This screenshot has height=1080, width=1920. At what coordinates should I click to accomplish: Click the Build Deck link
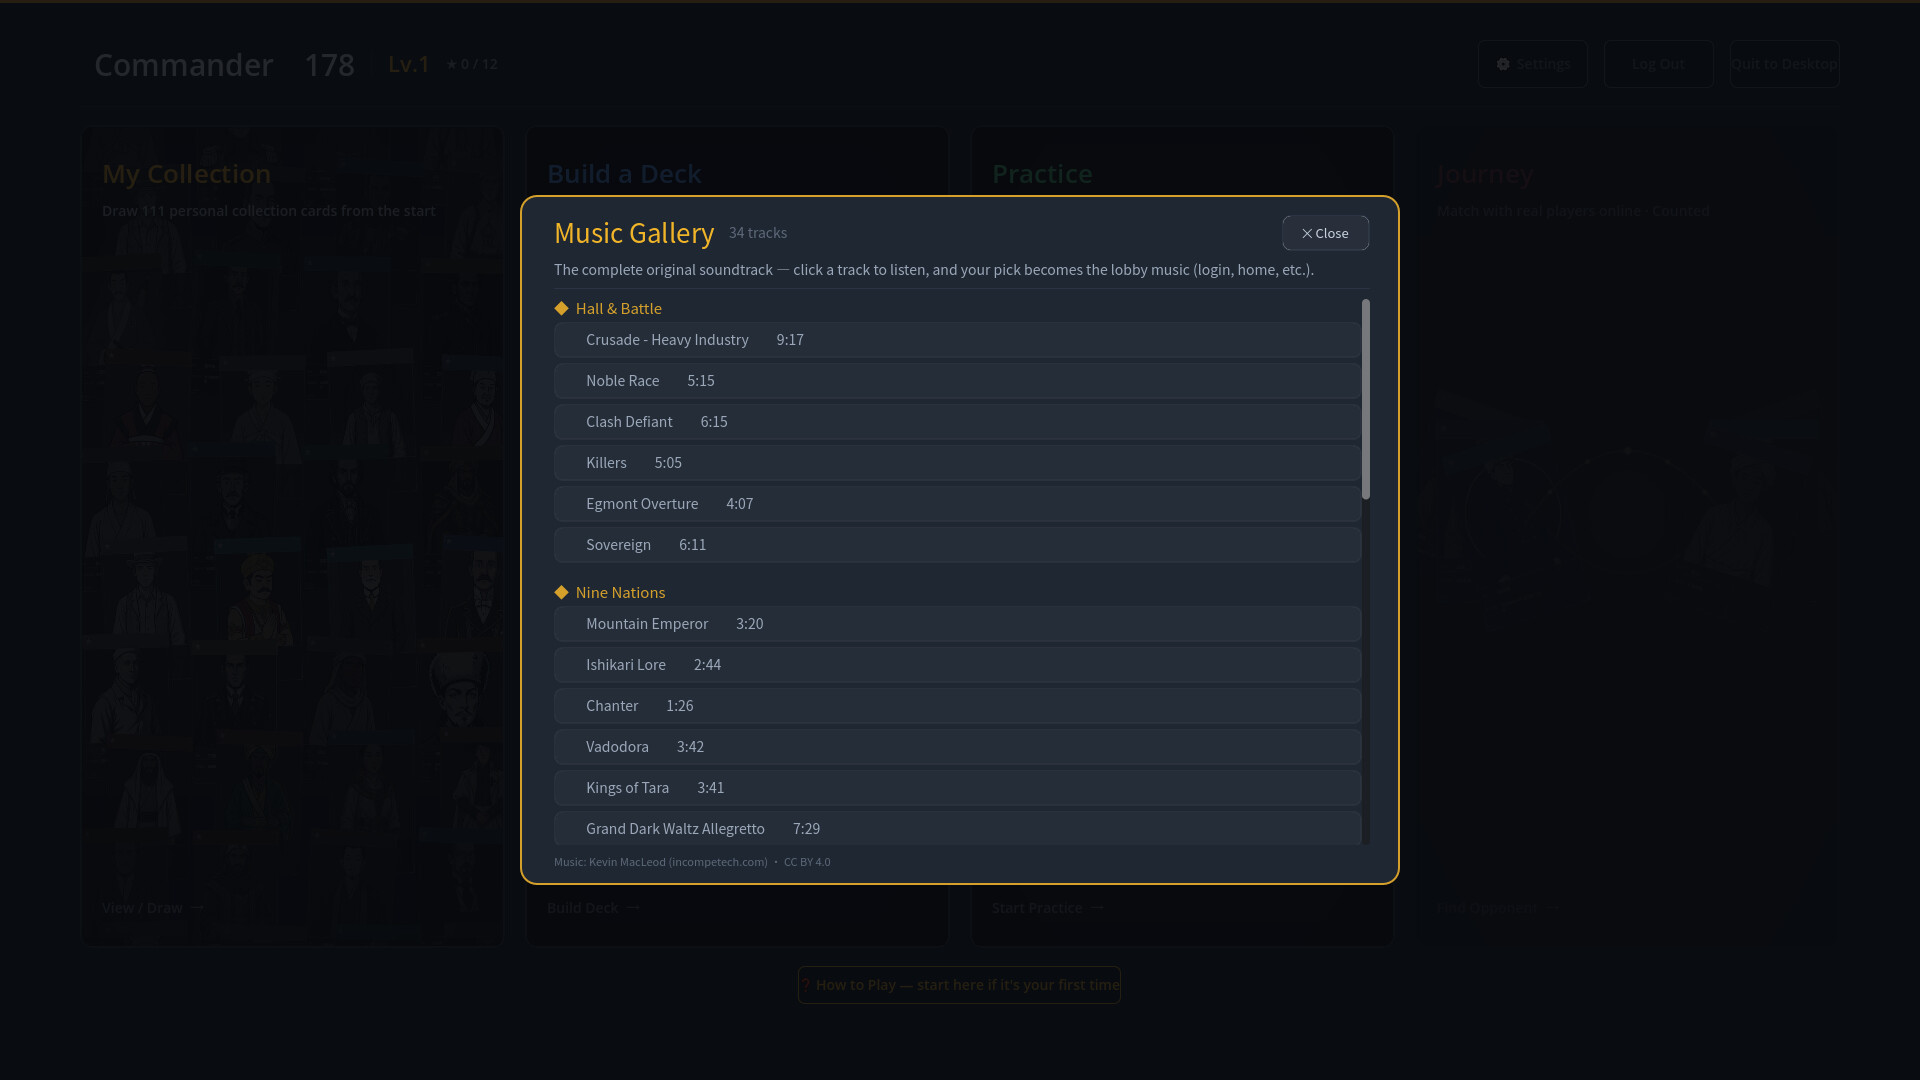(x=593, y=908)
